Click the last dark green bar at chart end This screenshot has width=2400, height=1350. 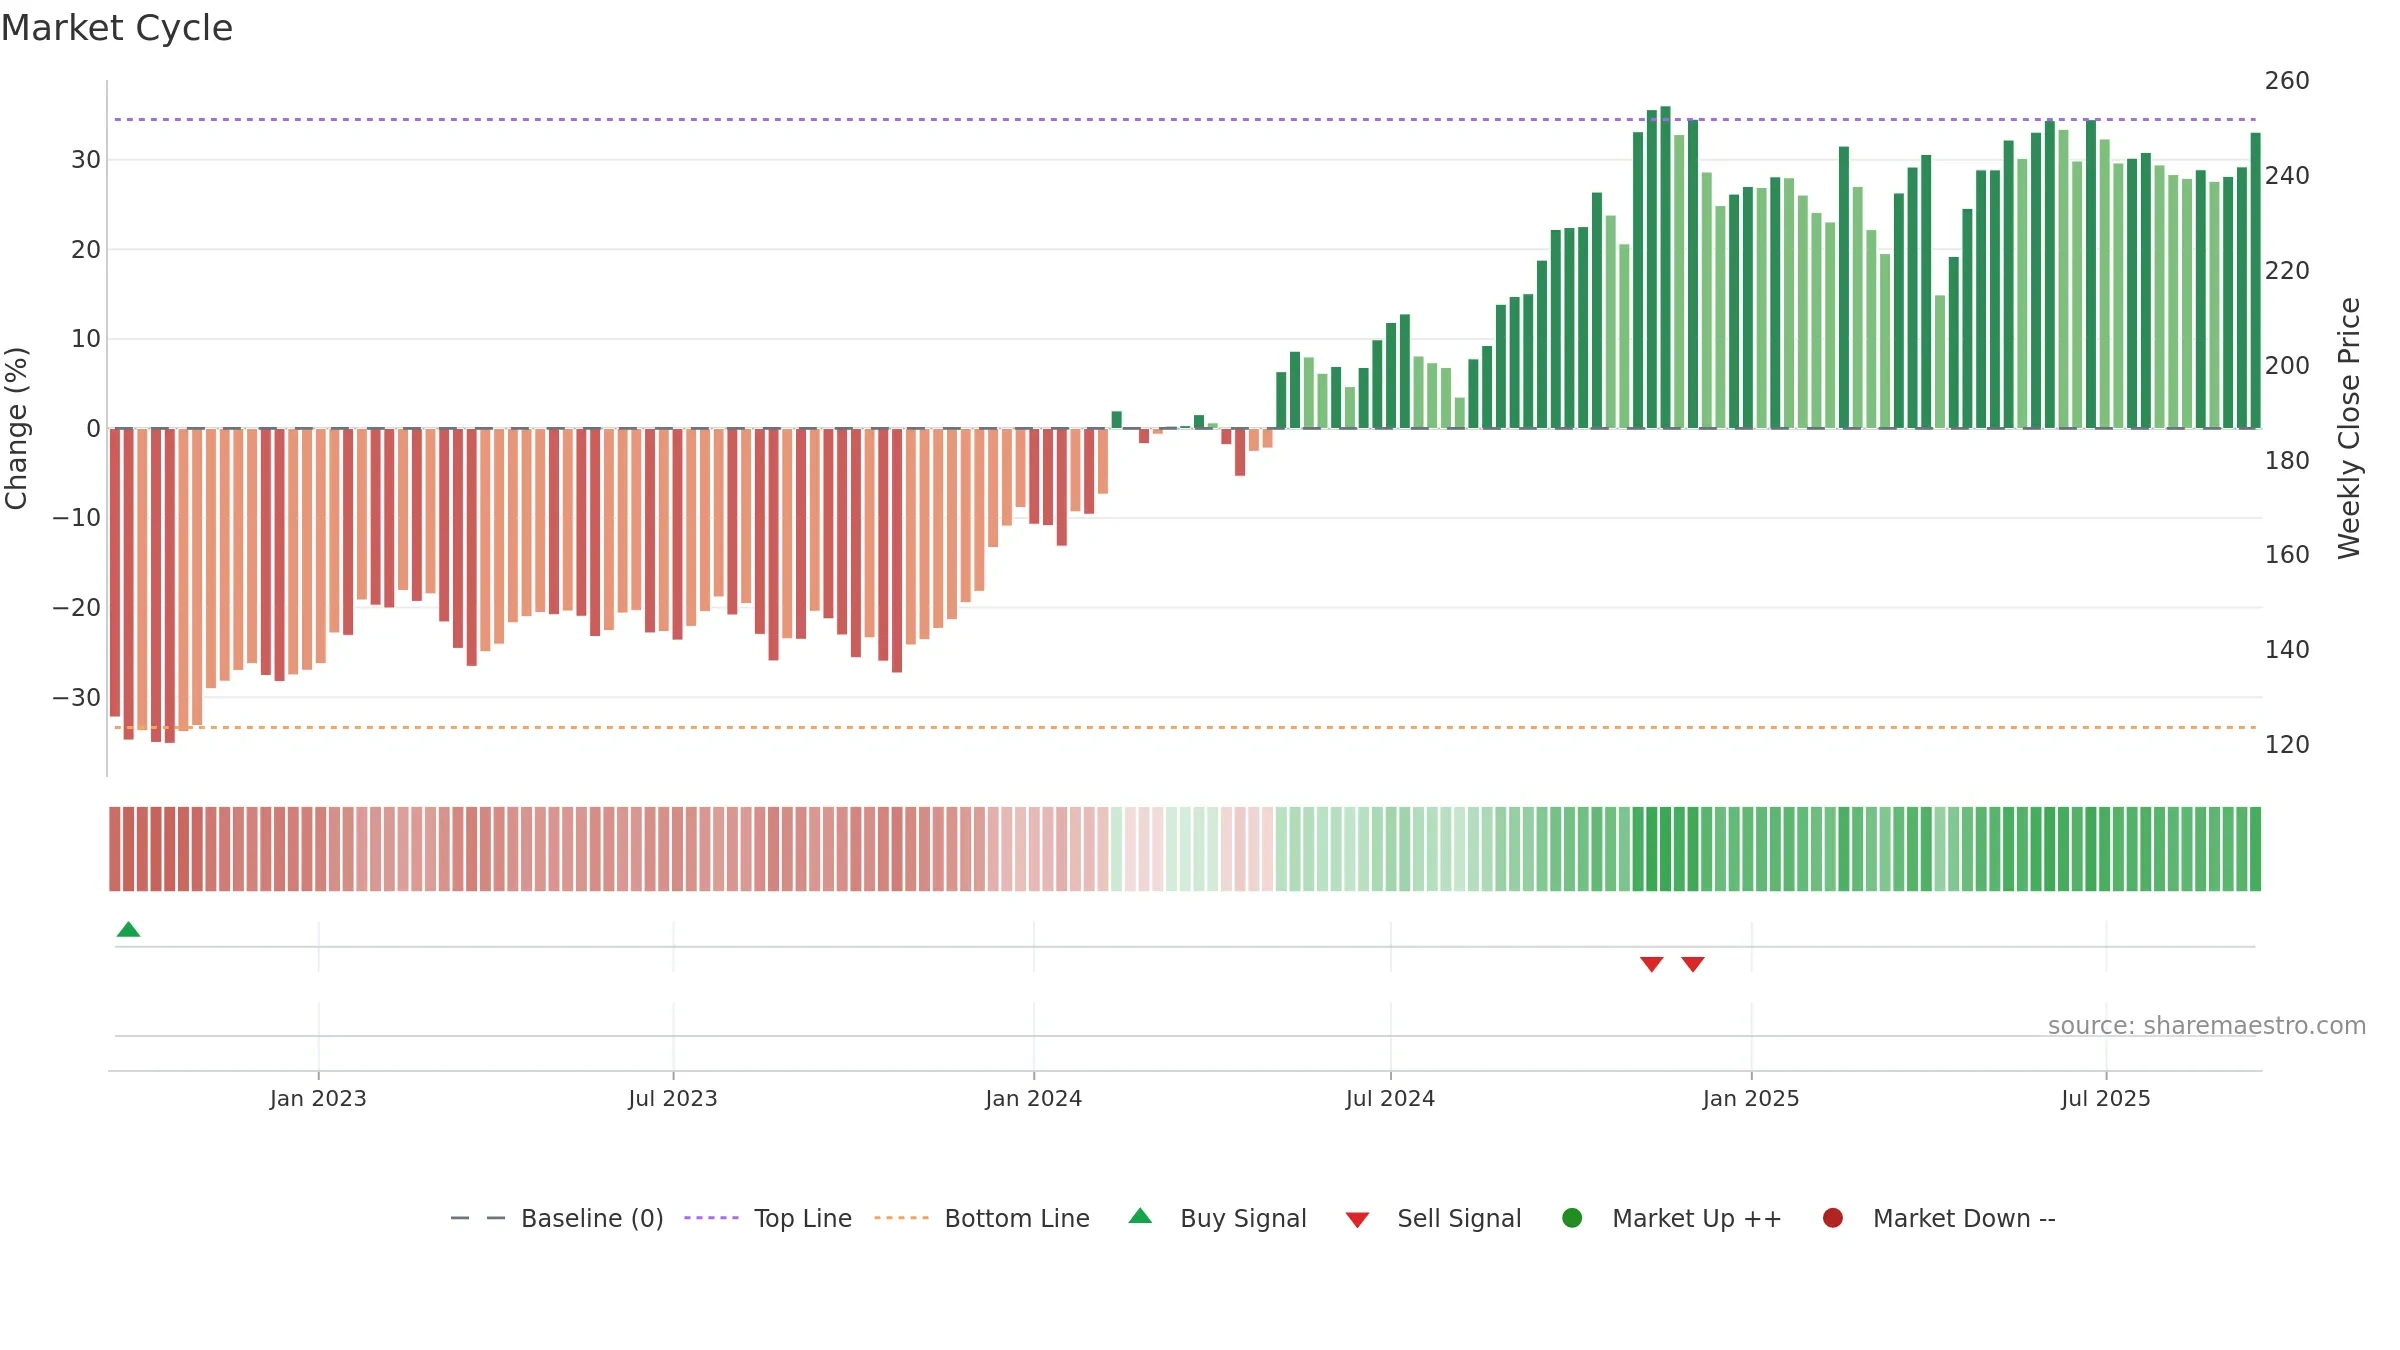(2255, 280)
